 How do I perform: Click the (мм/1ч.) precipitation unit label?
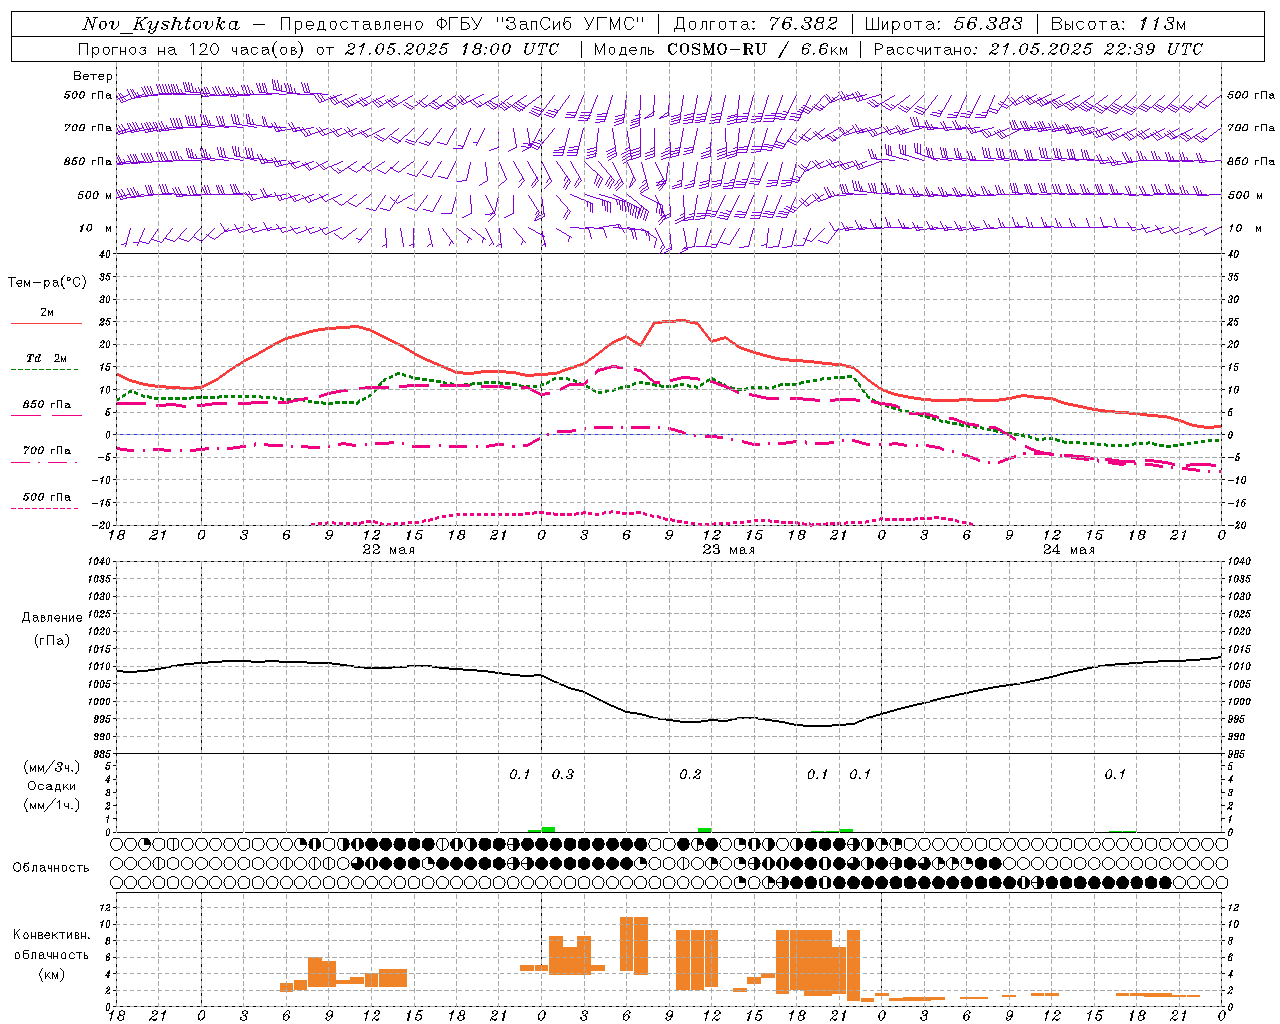(x=52, y=805)
